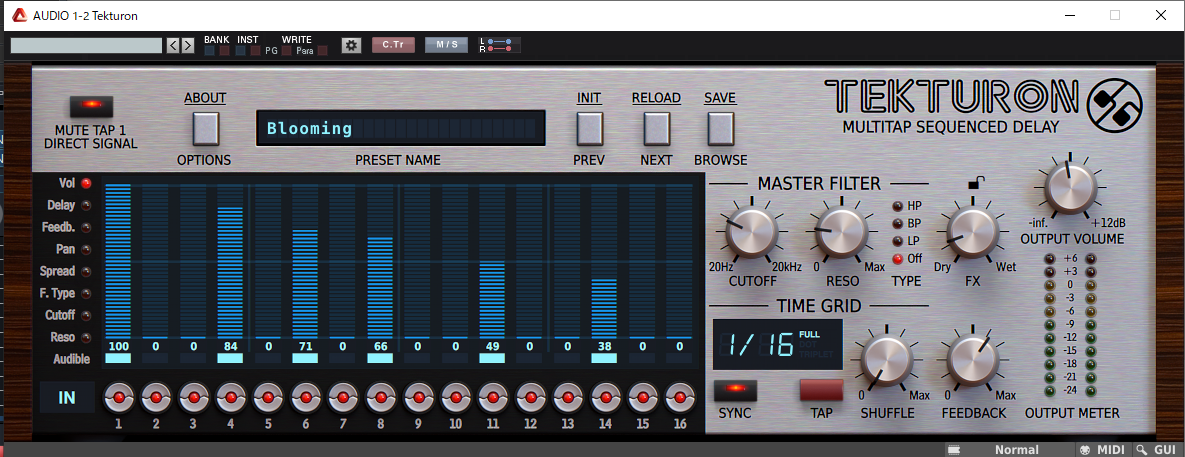Click the INIT / PREV button
Screen dimensions: 1185x457
589,128
